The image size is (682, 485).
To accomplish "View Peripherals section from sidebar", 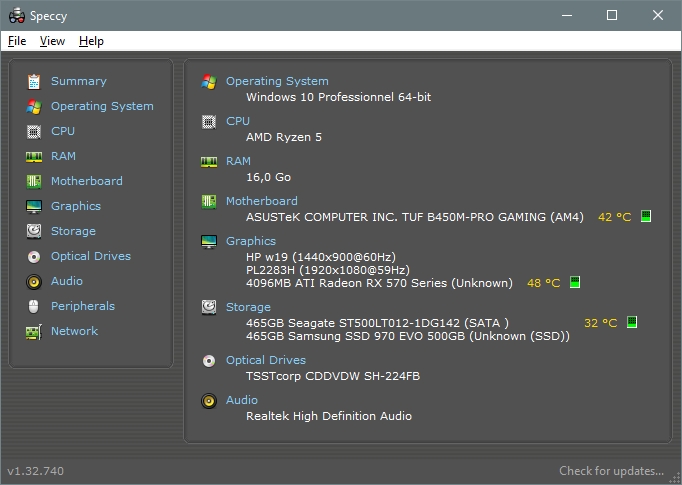I will (x=83, y=306).
